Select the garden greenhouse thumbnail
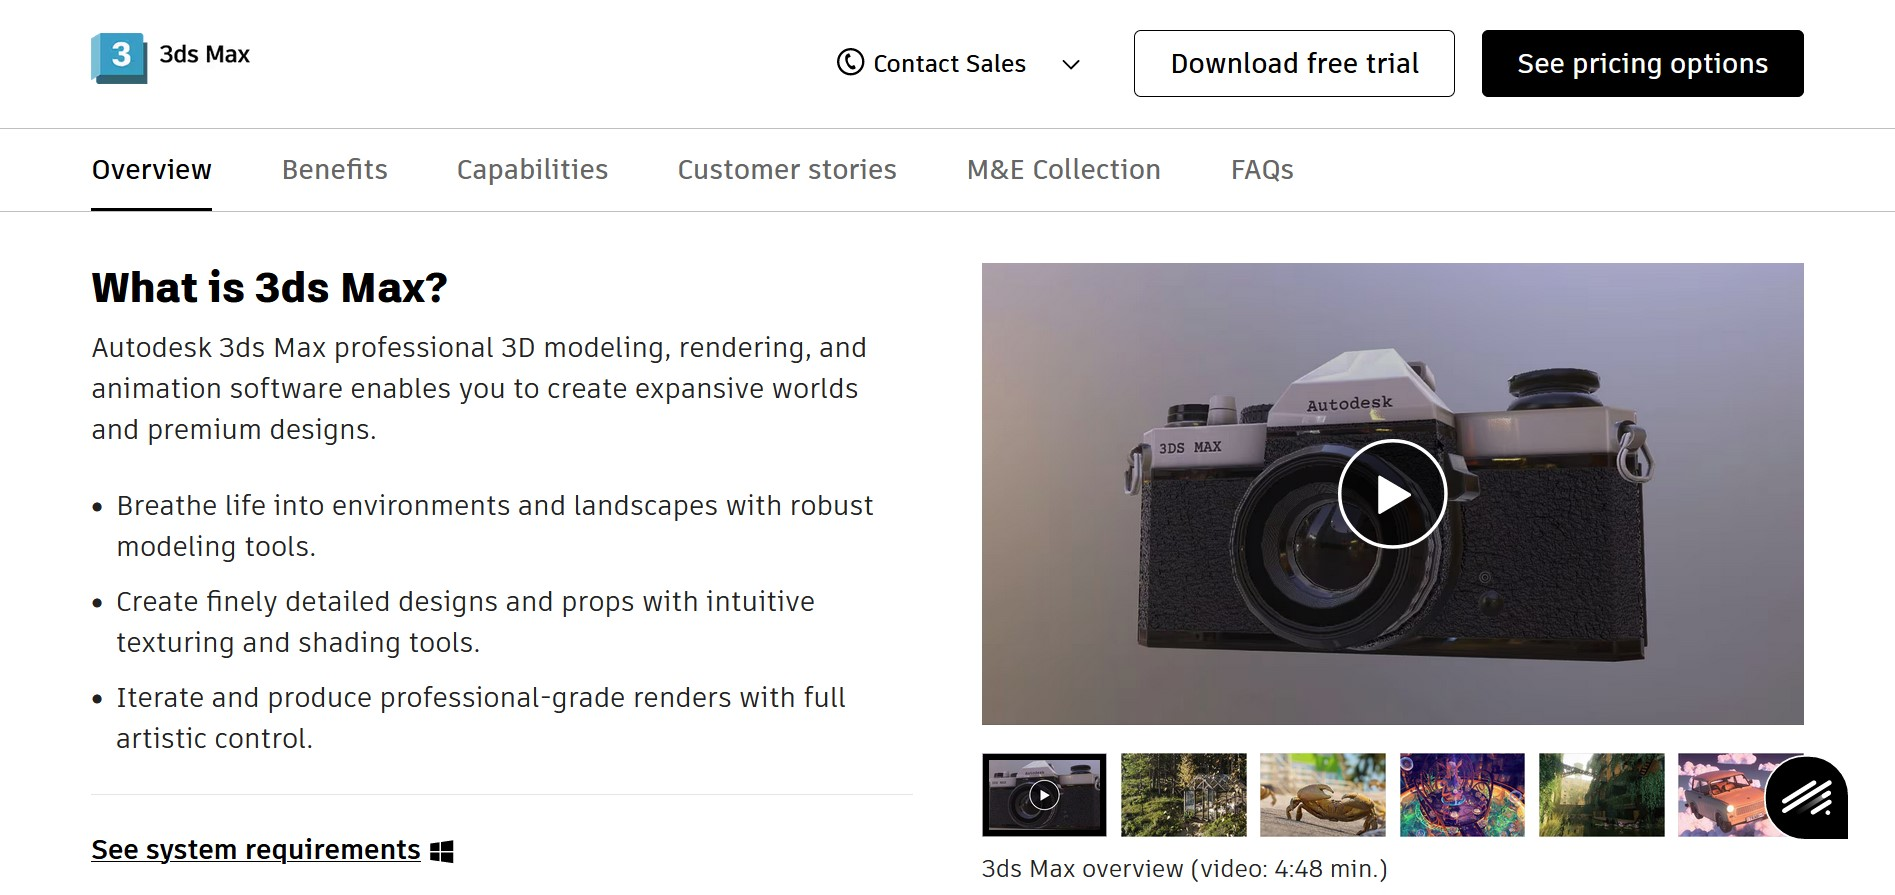Screen dimensions: 1895x895 1183,795
